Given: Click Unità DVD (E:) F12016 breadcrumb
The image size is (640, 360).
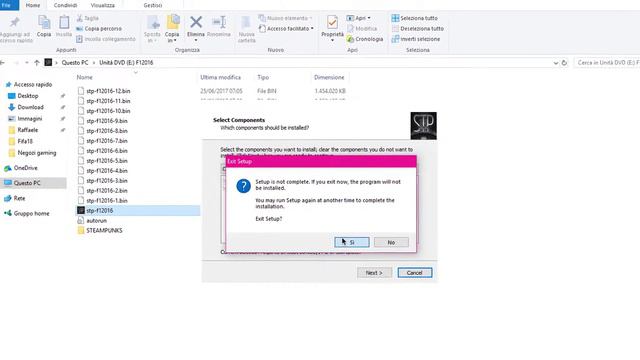Looking at the screenshot, I should click(x=126, y=63).
